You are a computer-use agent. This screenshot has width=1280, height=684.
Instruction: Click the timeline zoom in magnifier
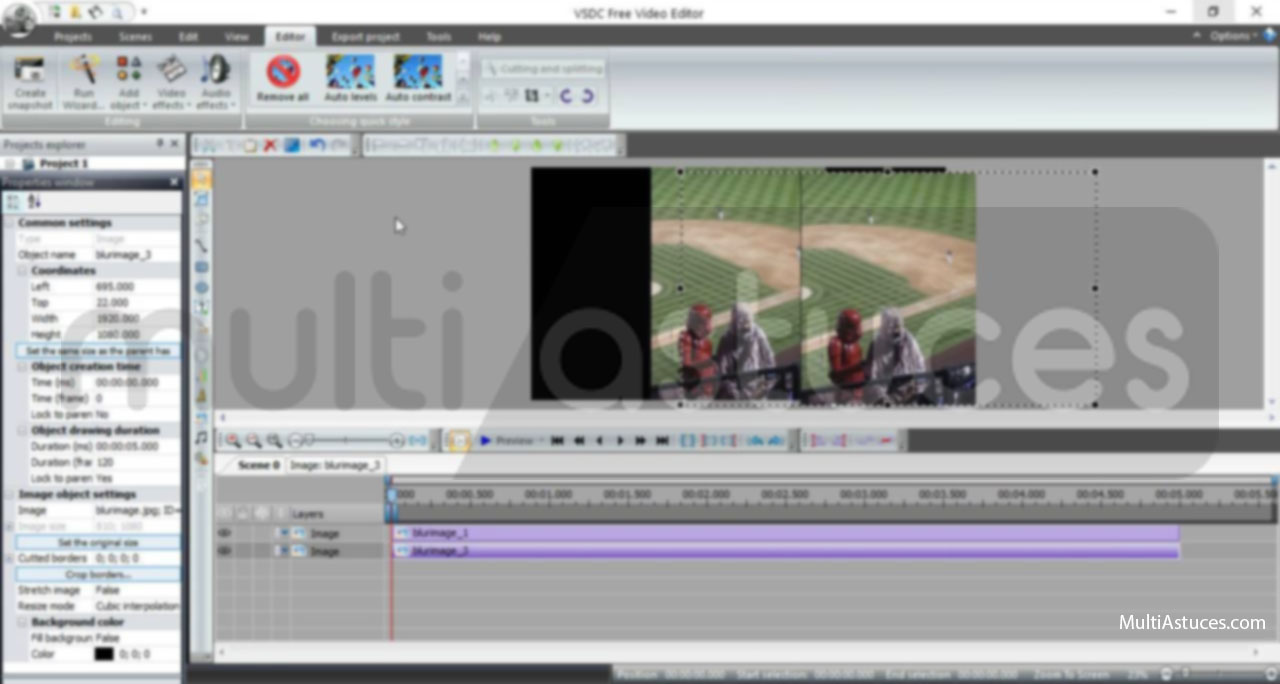[233, 440]
